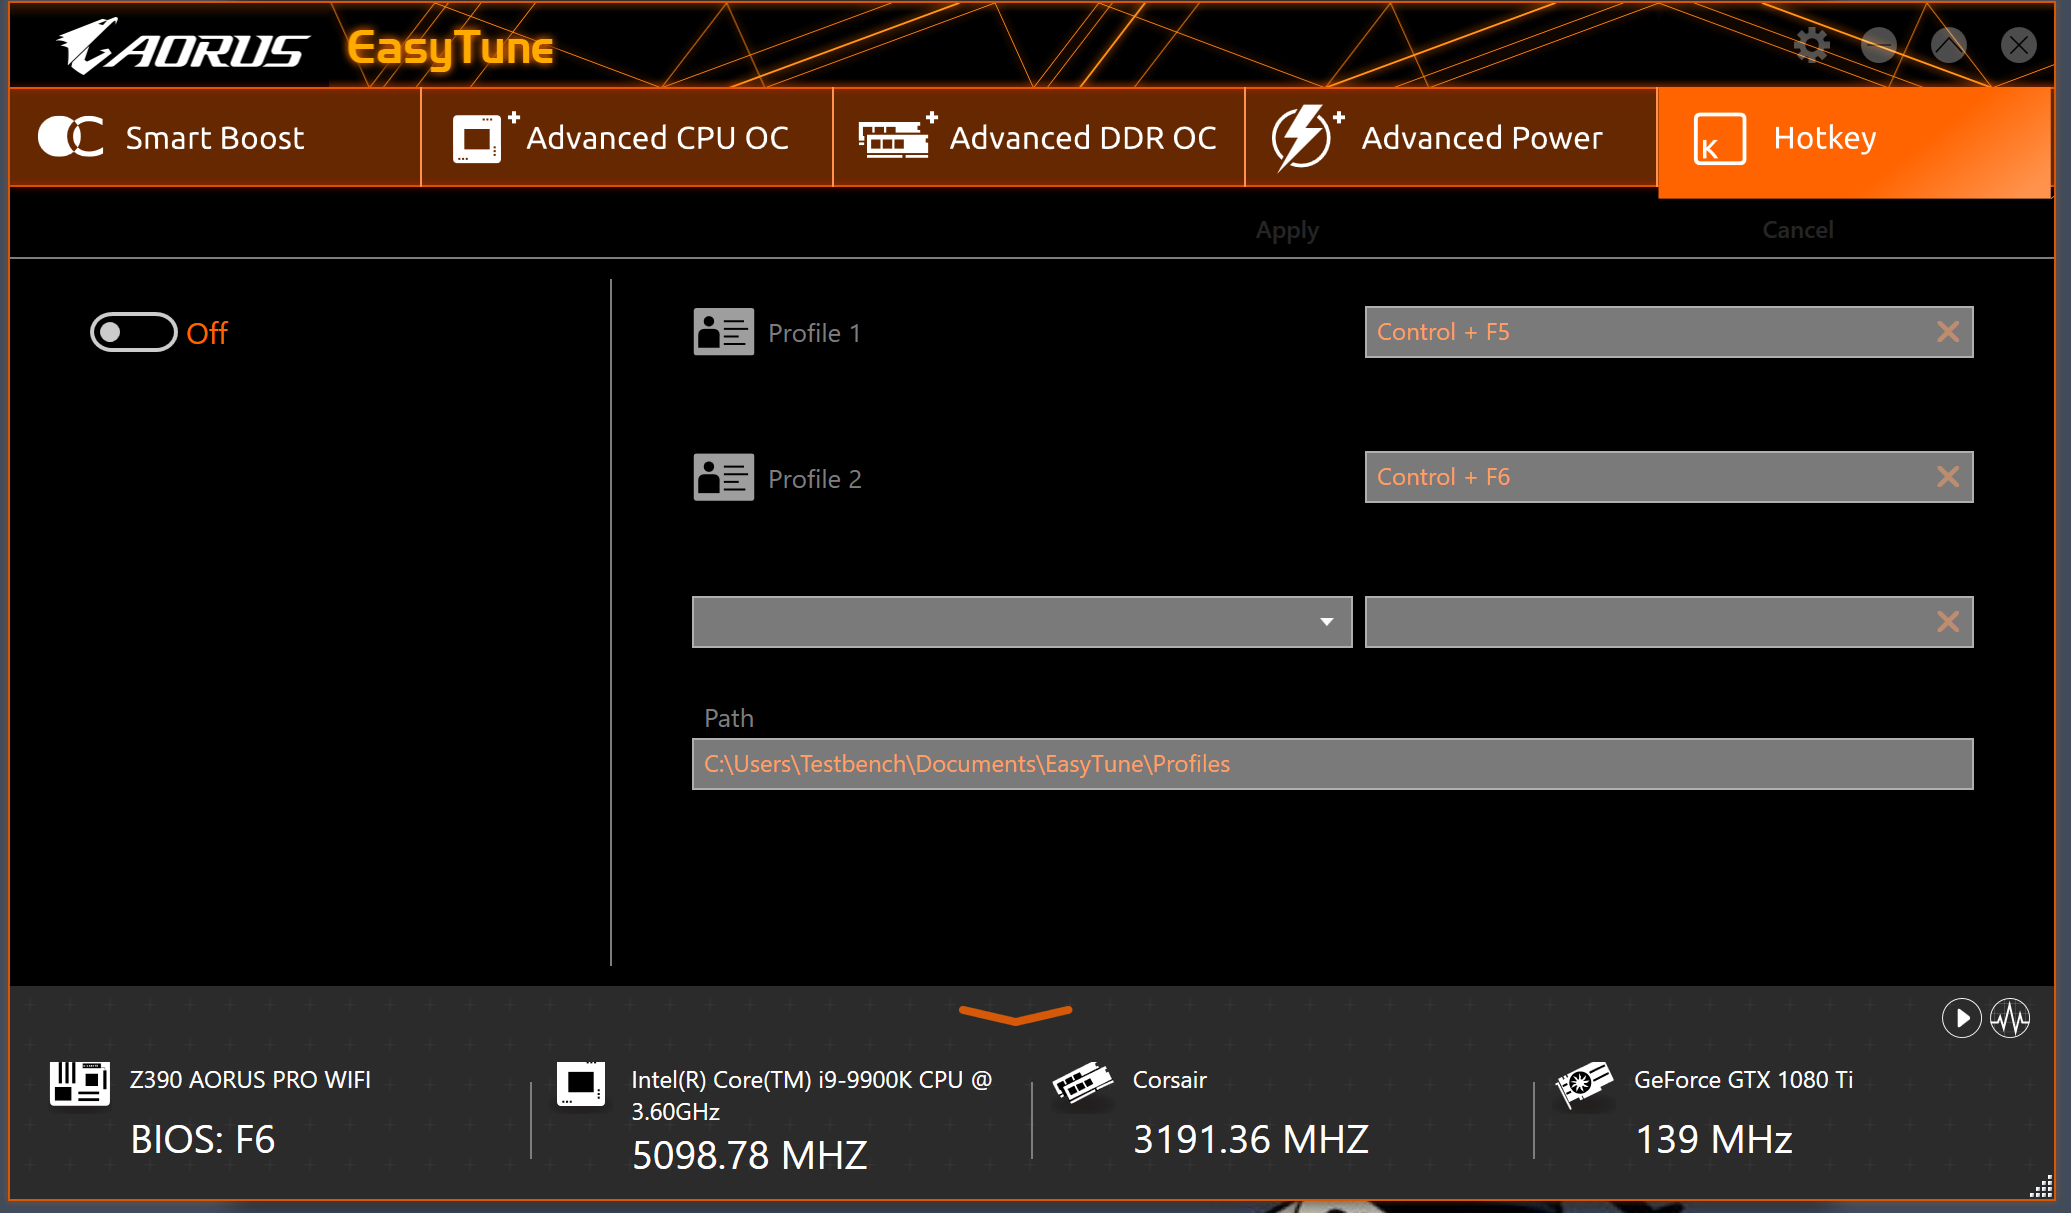
Task: Open the empty profile dropdown
Action: pyautogui.click(x=1022, y=622)
